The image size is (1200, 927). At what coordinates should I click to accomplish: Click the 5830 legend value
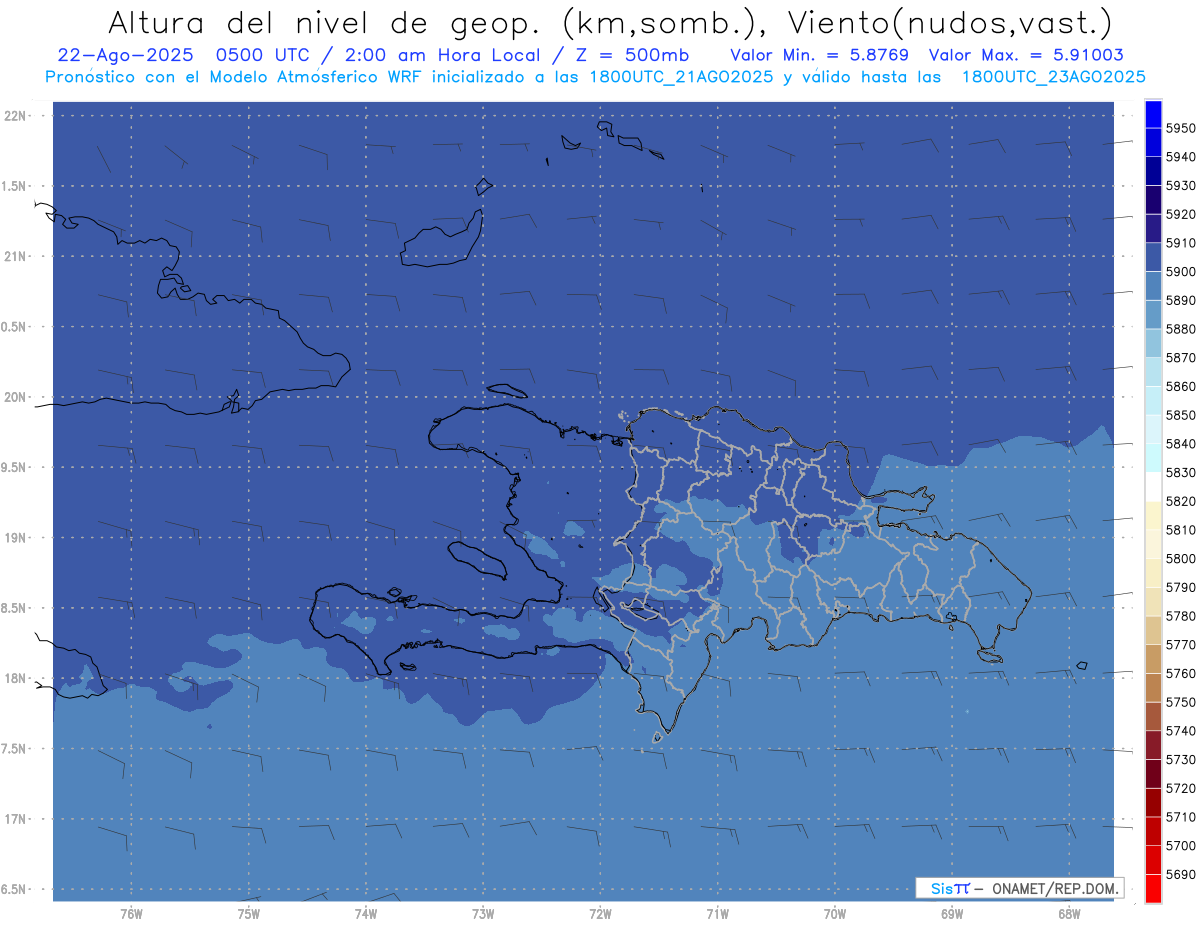[1180, 472]
